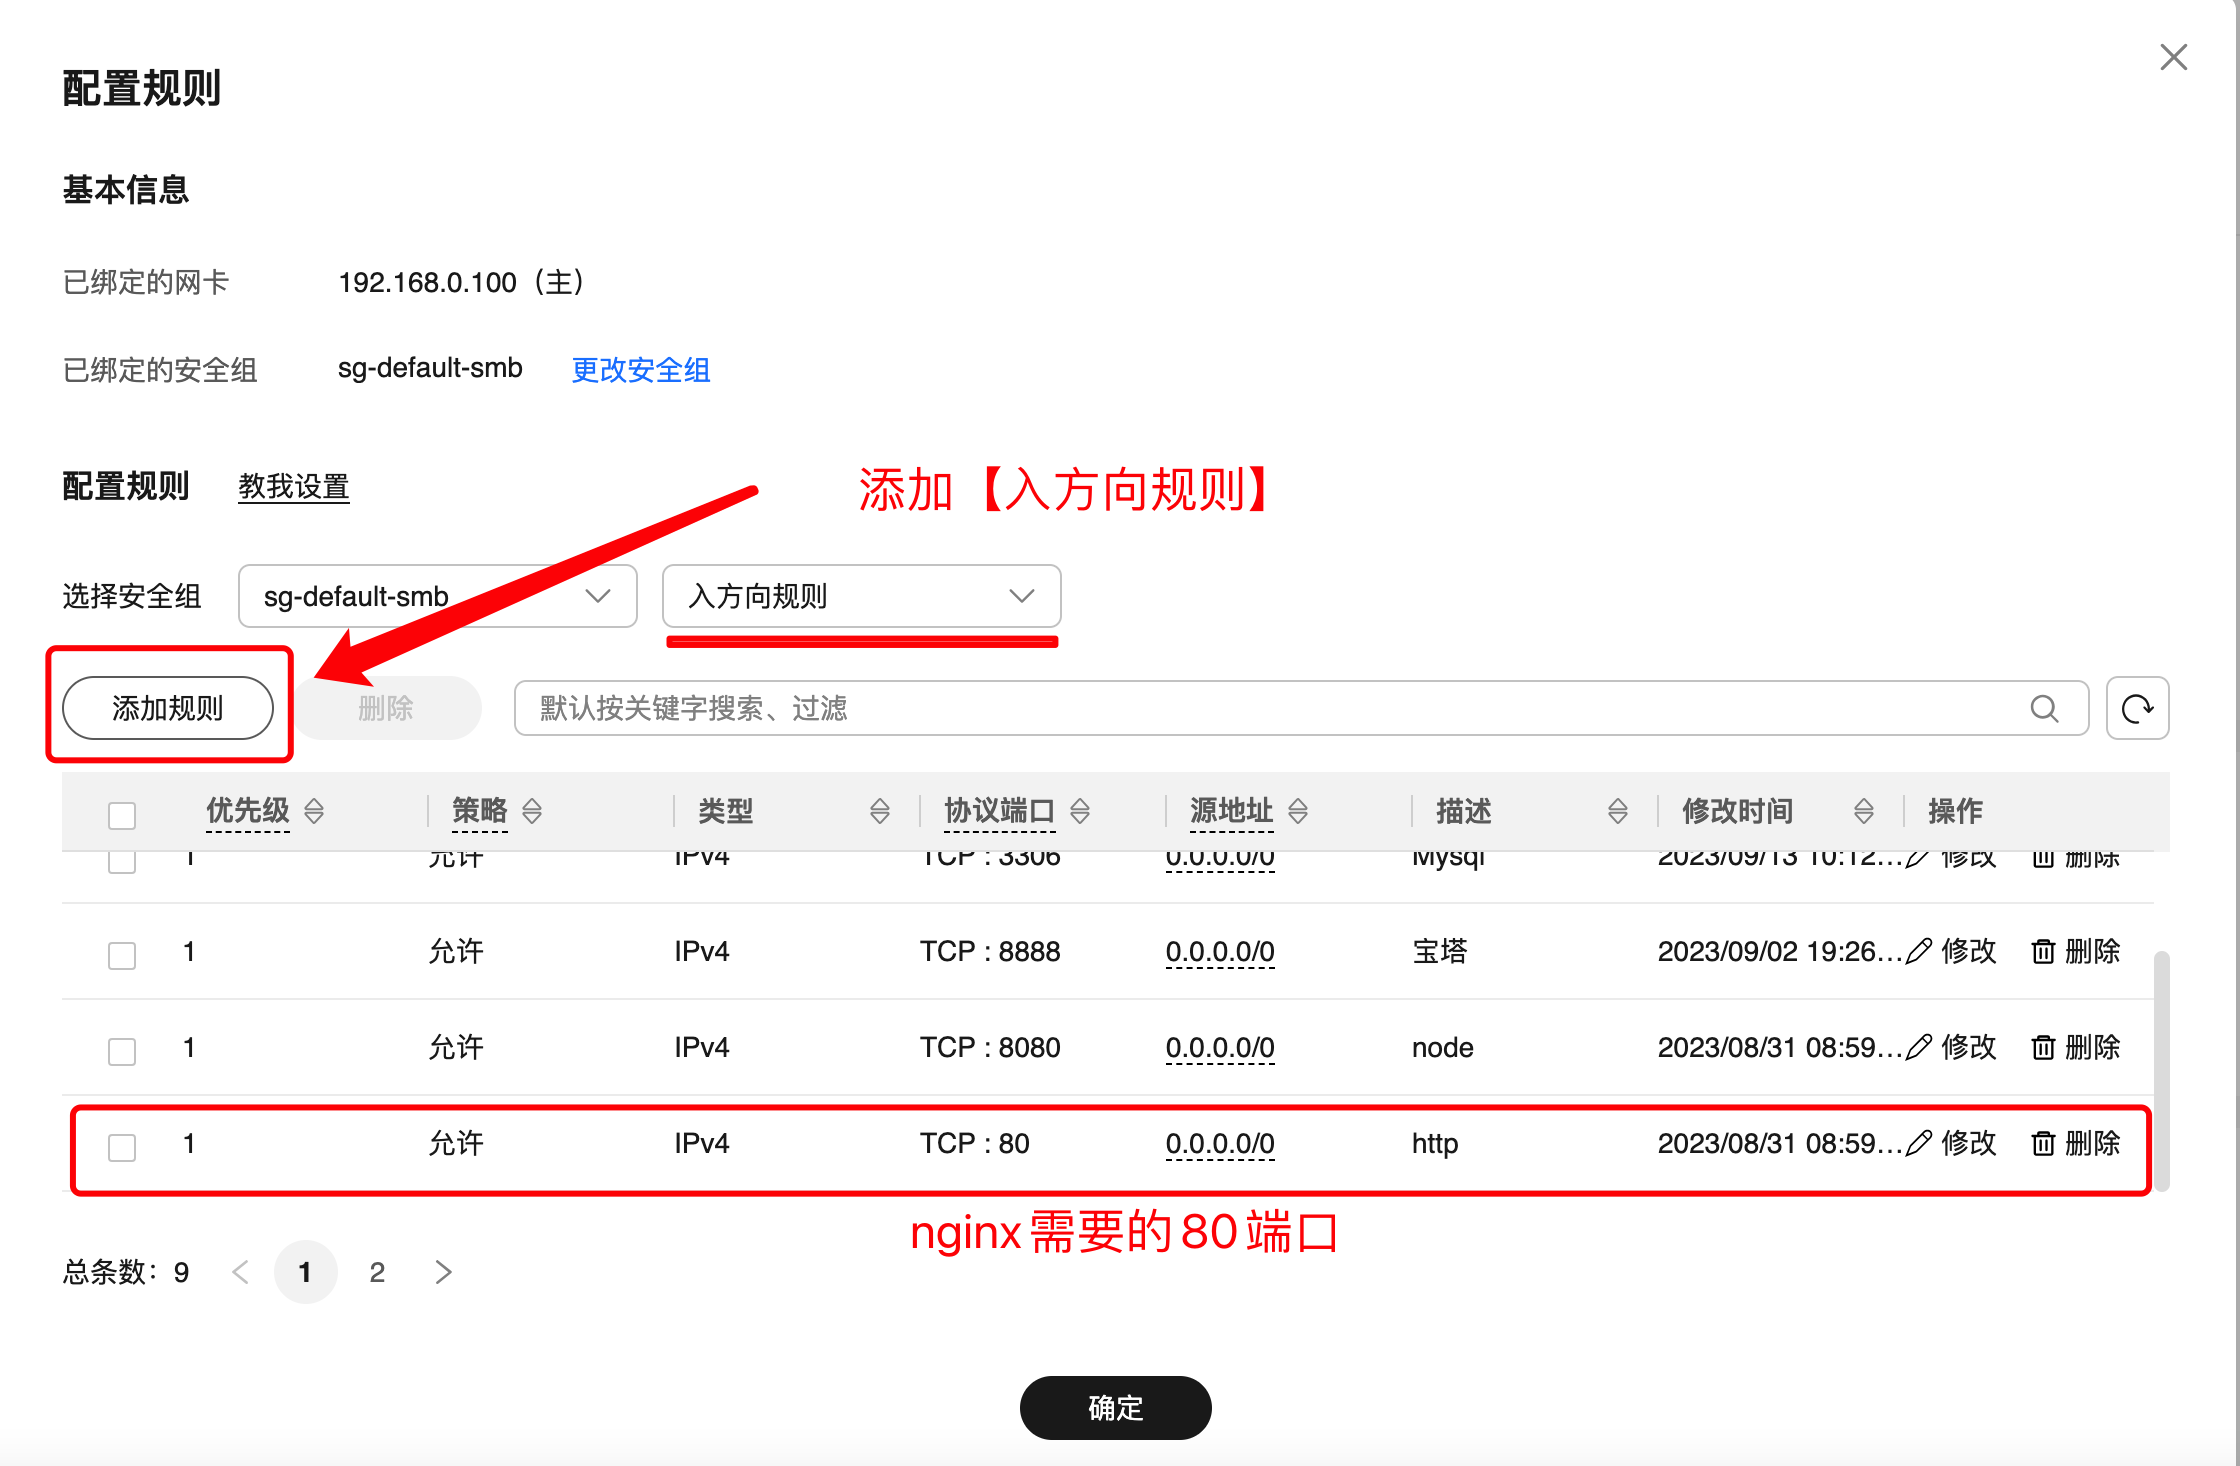Switch to page 2 of rules
This screenshot has height=1466, width=2240.
pos(377,1272)
